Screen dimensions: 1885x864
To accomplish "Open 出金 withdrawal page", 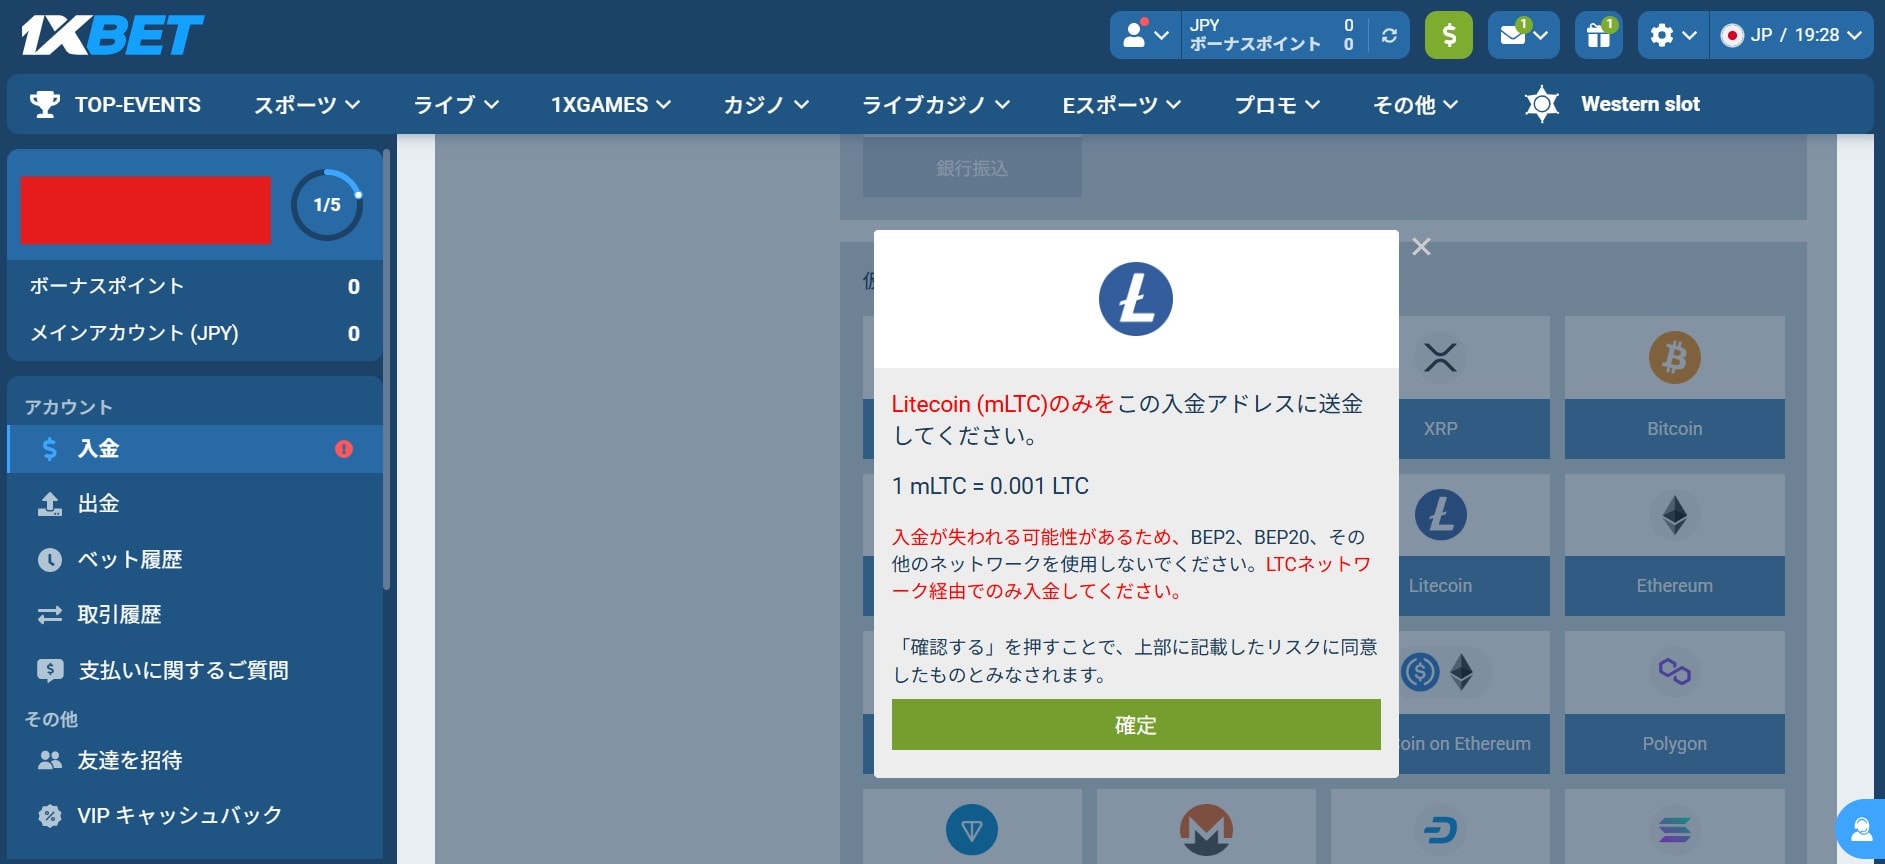I will point(195,504).
